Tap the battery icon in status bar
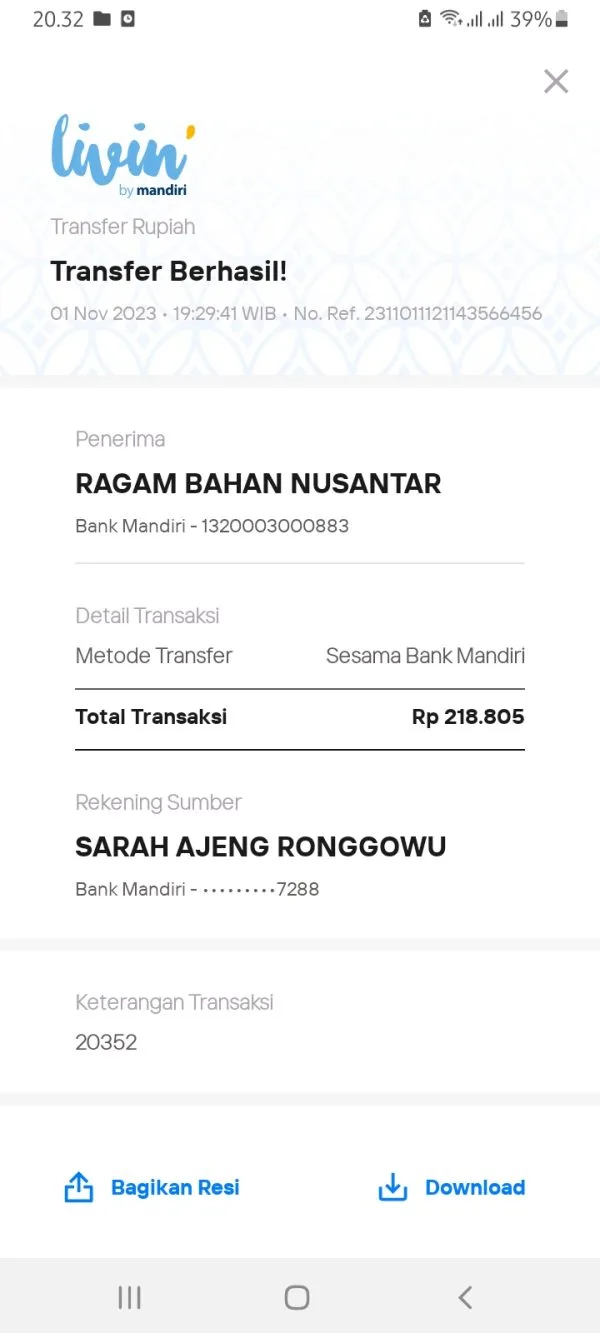Viewport: 600px width, 1333px height. (x=562, y=19)
